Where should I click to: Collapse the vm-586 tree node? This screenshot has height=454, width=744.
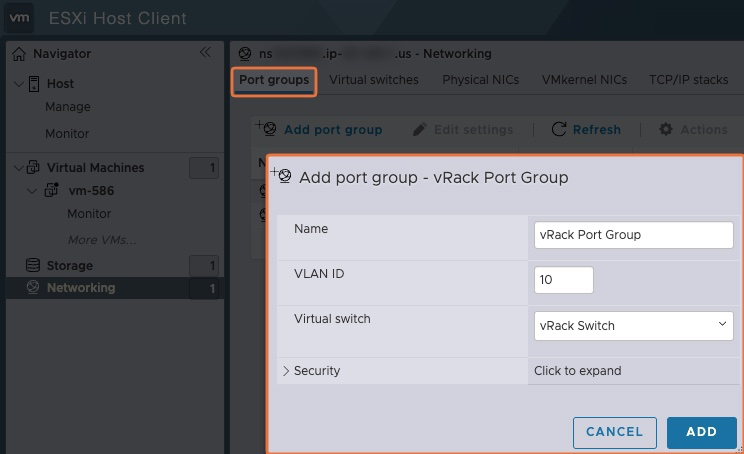[x=32, y=191]
